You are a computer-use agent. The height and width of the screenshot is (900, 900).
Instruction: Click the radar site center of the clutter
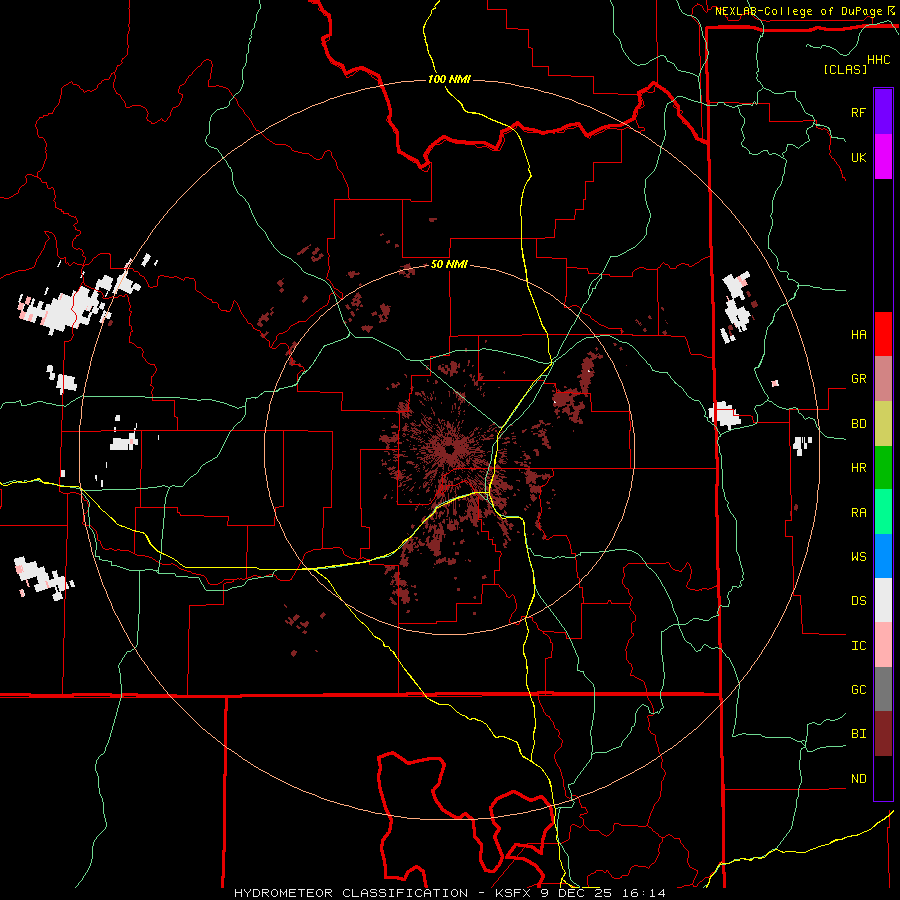449,449
